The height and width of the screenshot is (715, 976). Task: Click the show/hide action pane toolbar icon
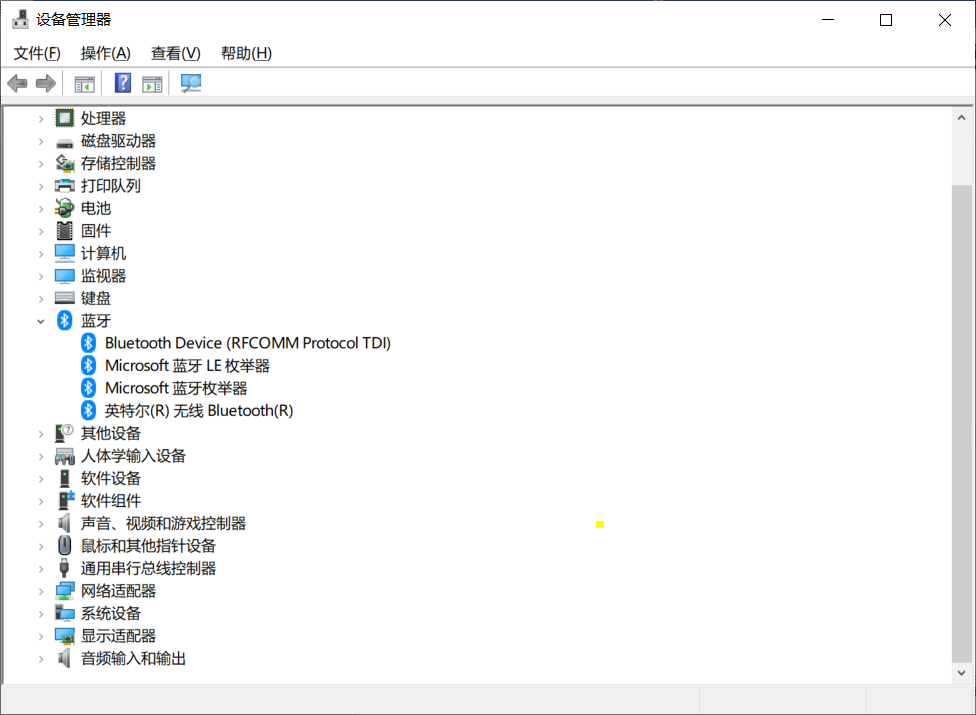(x=152, y=83)
